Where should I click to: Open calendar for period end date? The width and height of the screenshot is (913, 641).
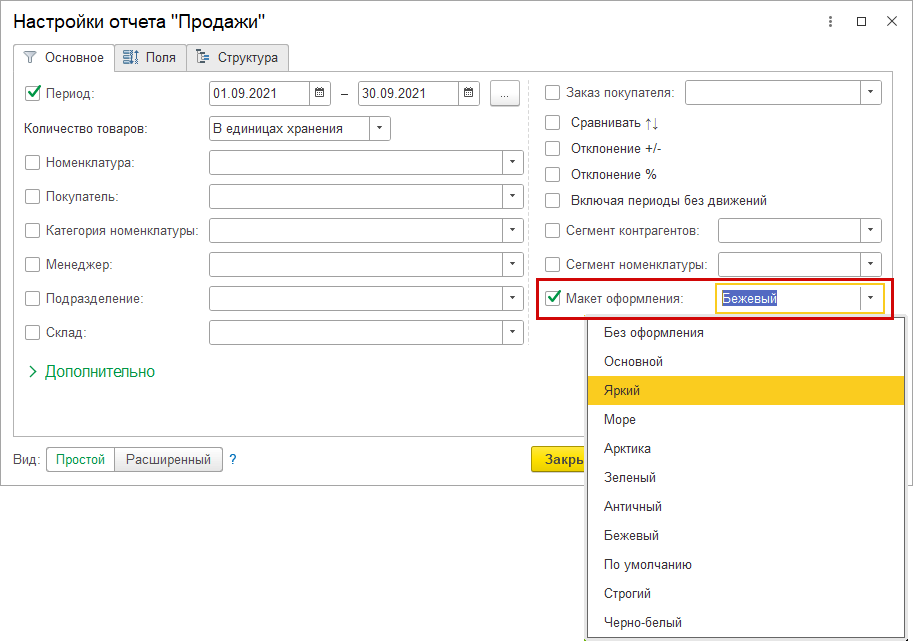tap(470, 93)
